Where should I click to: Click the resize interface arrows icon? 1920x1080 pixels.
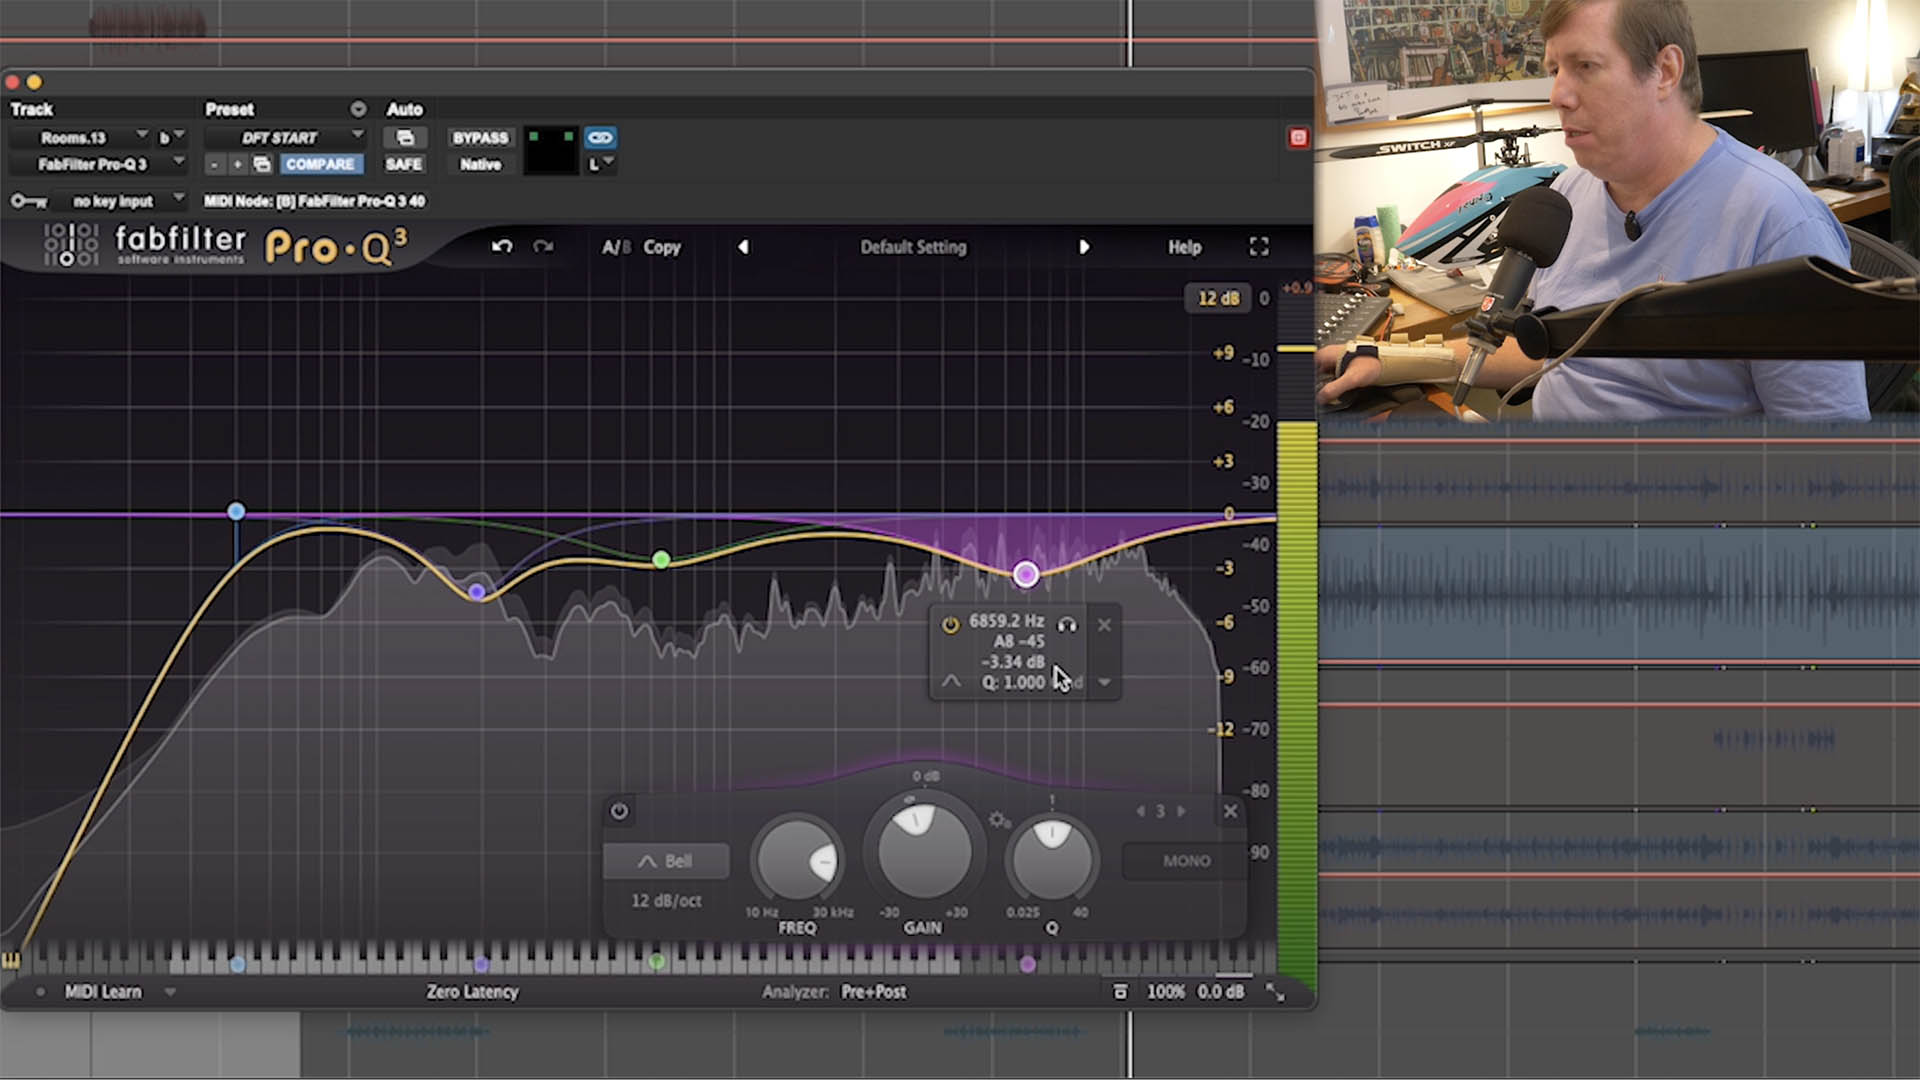(1275, 992)
